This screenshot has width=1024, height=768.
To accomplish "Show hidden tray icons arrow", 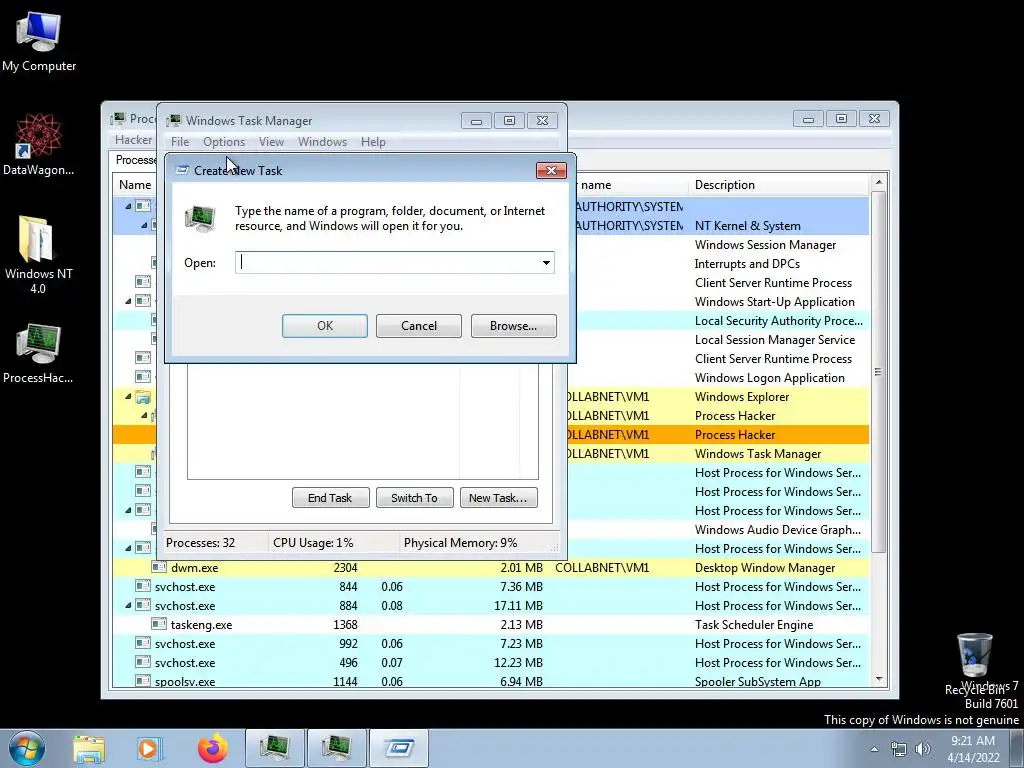I will 874,749.
